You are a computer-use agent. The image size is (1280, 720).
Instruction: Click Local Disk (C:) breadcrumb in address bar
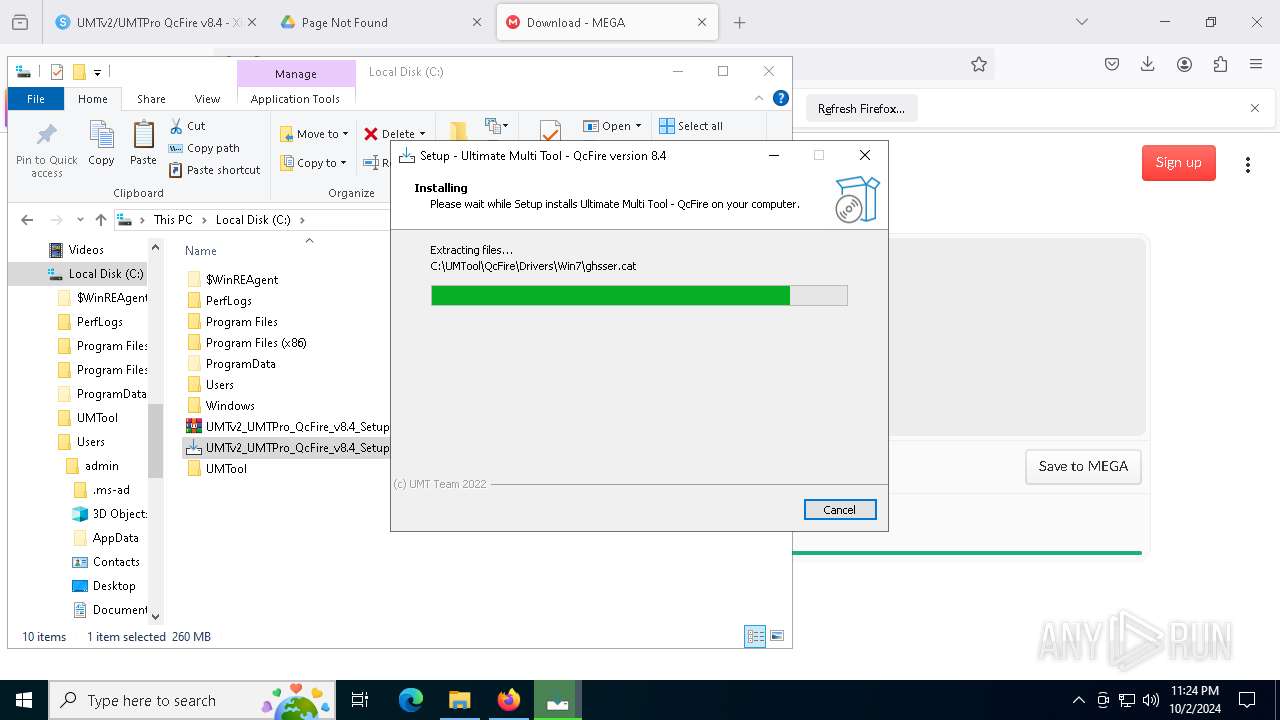tap(253, 220)
